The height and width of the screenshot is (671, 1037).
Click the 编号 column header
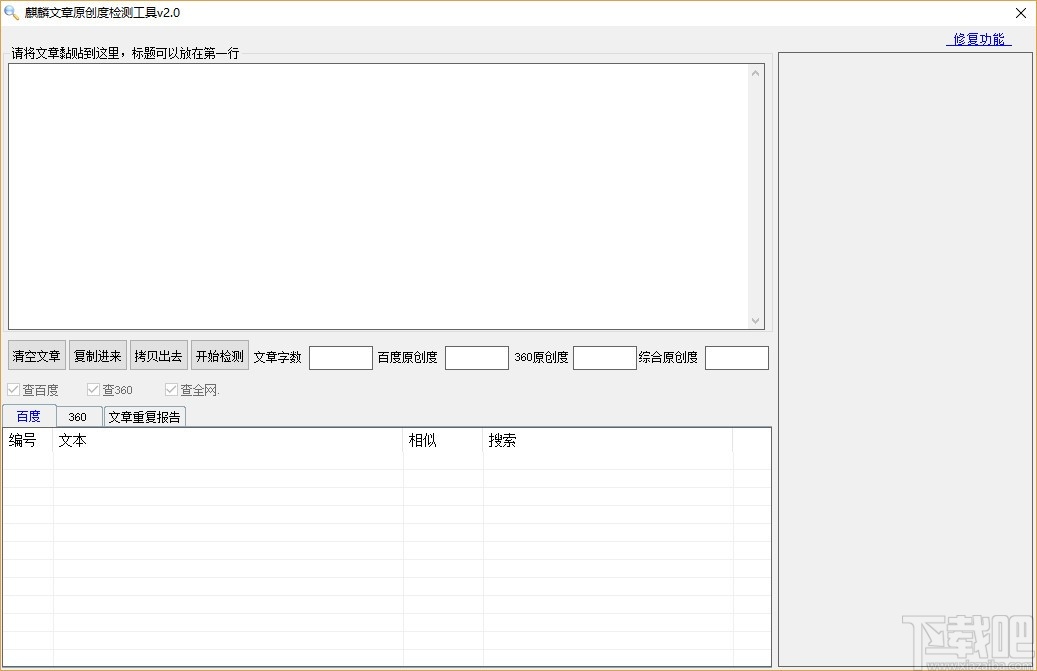click(28, 440)
